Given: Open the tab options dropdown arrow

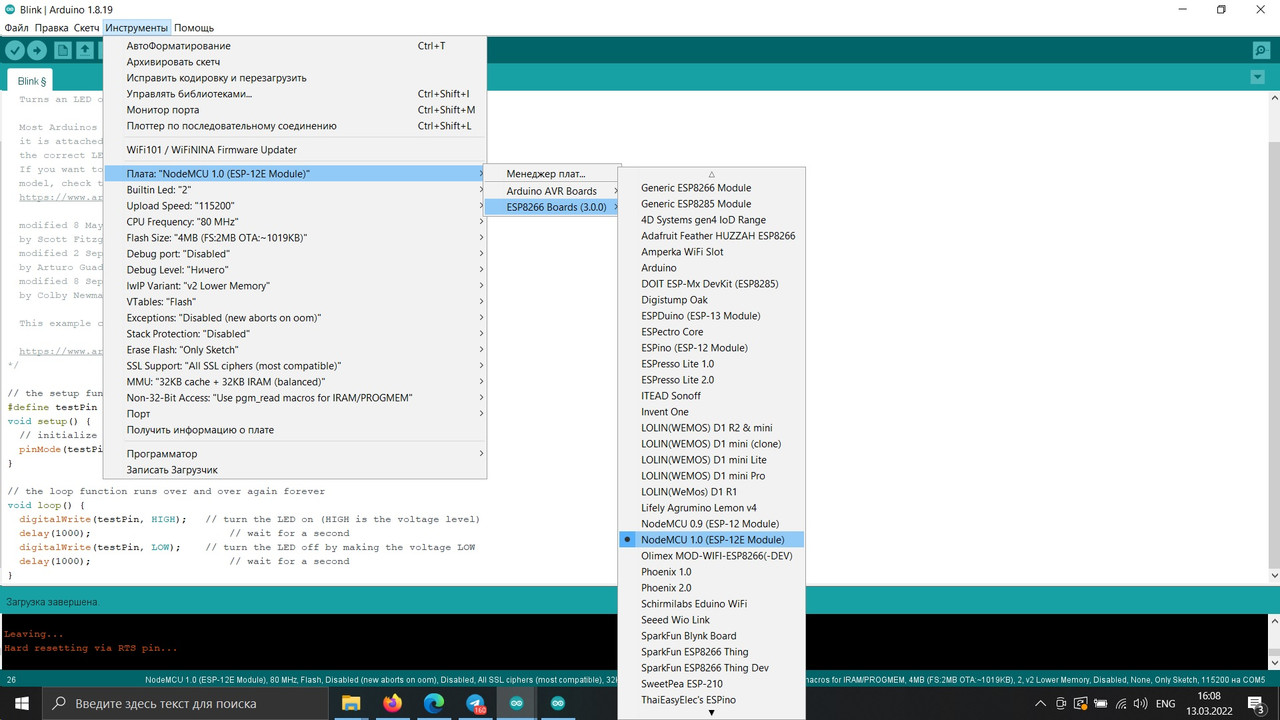Looking at the screenshot, I should point(1258,77).
